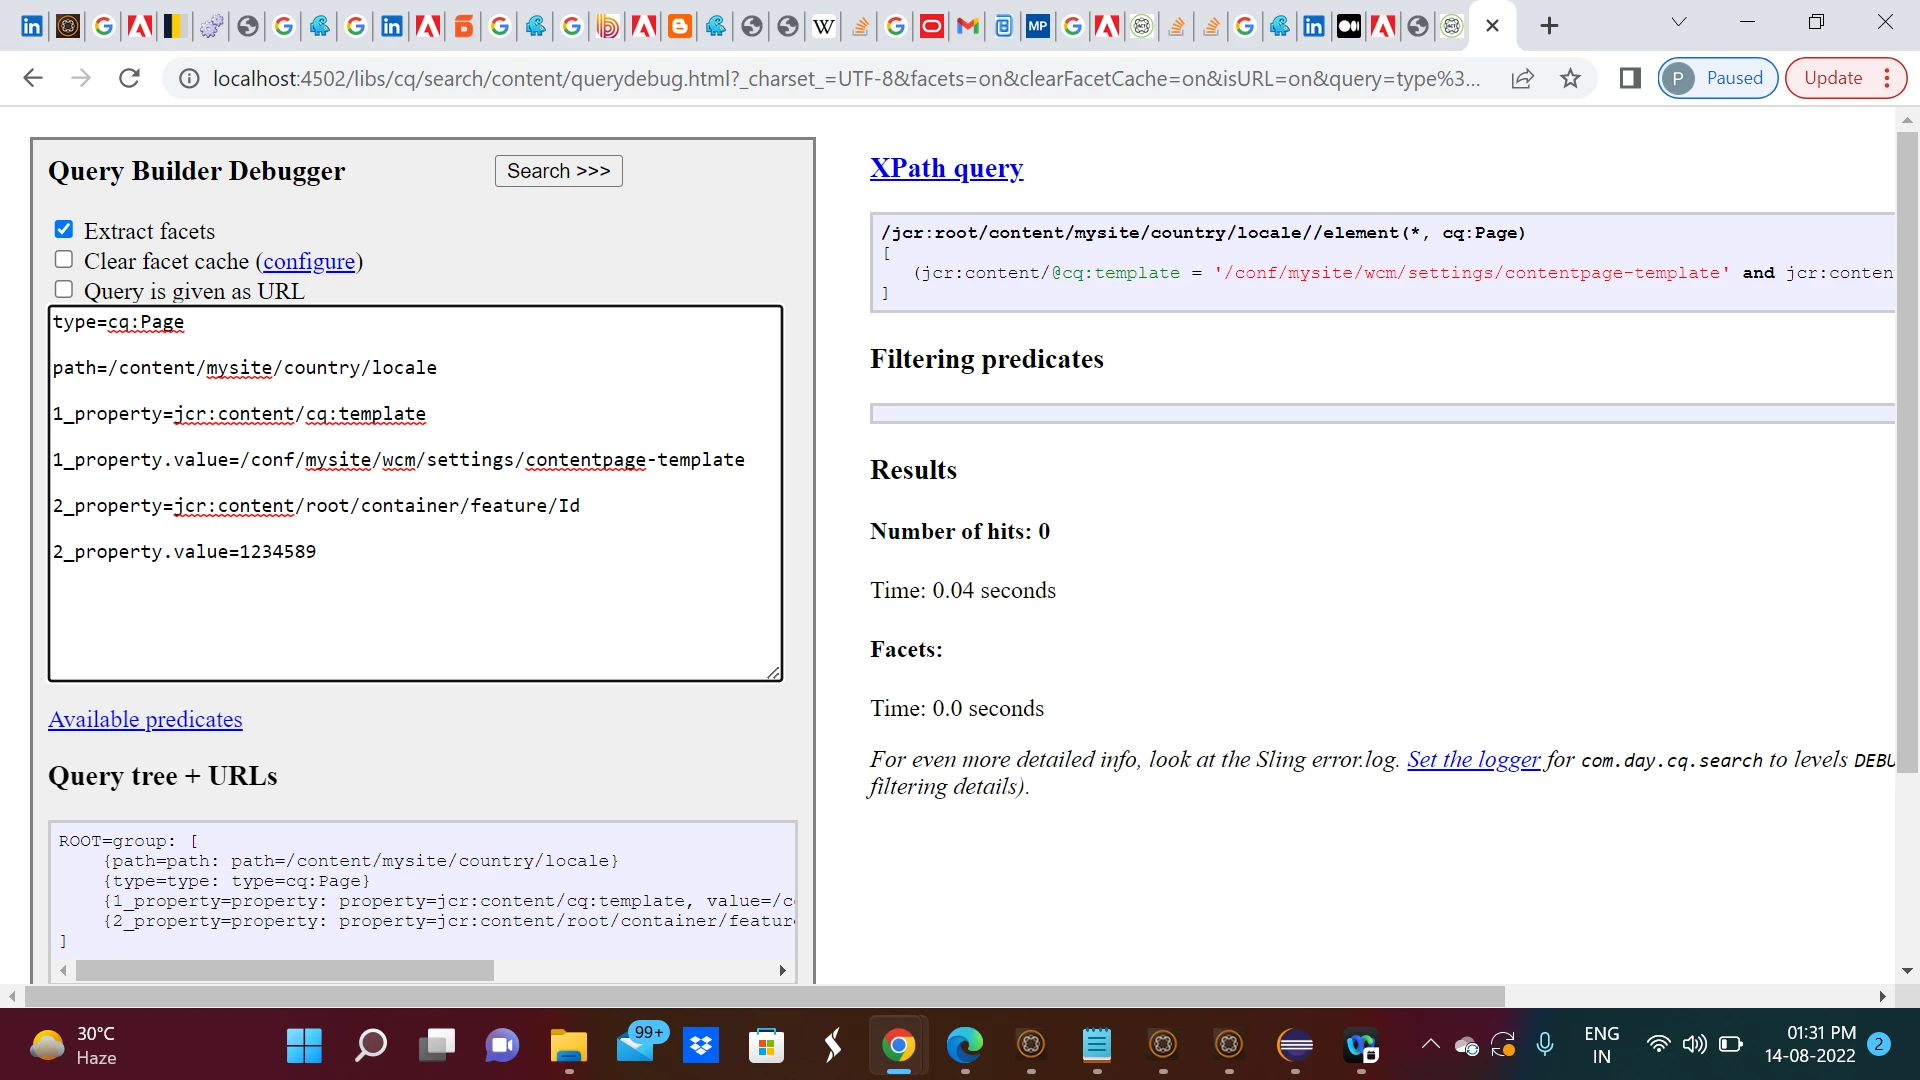Reload the page with refresh icon
1920x1080 pixels.
[129, 78]
